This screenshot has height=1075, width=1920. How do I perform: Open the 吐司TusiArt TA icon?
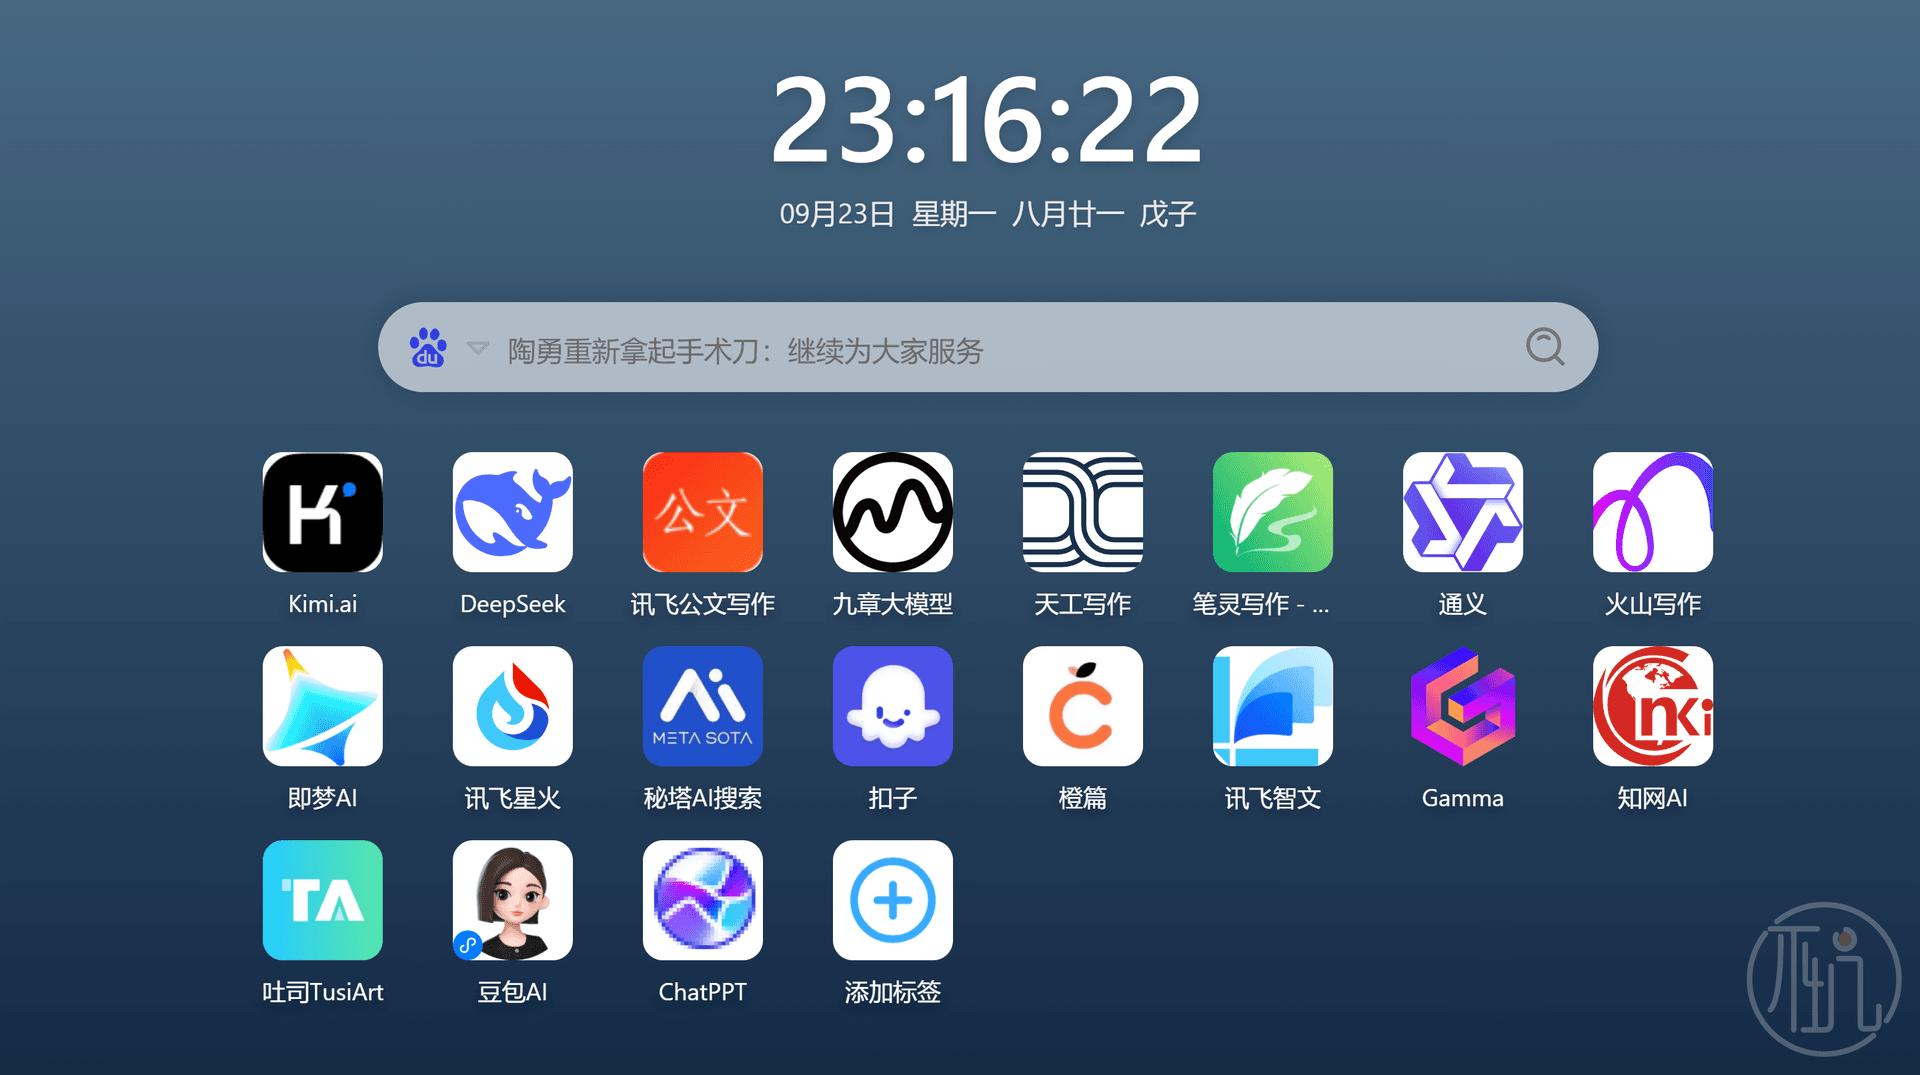(x=322, y=900)
